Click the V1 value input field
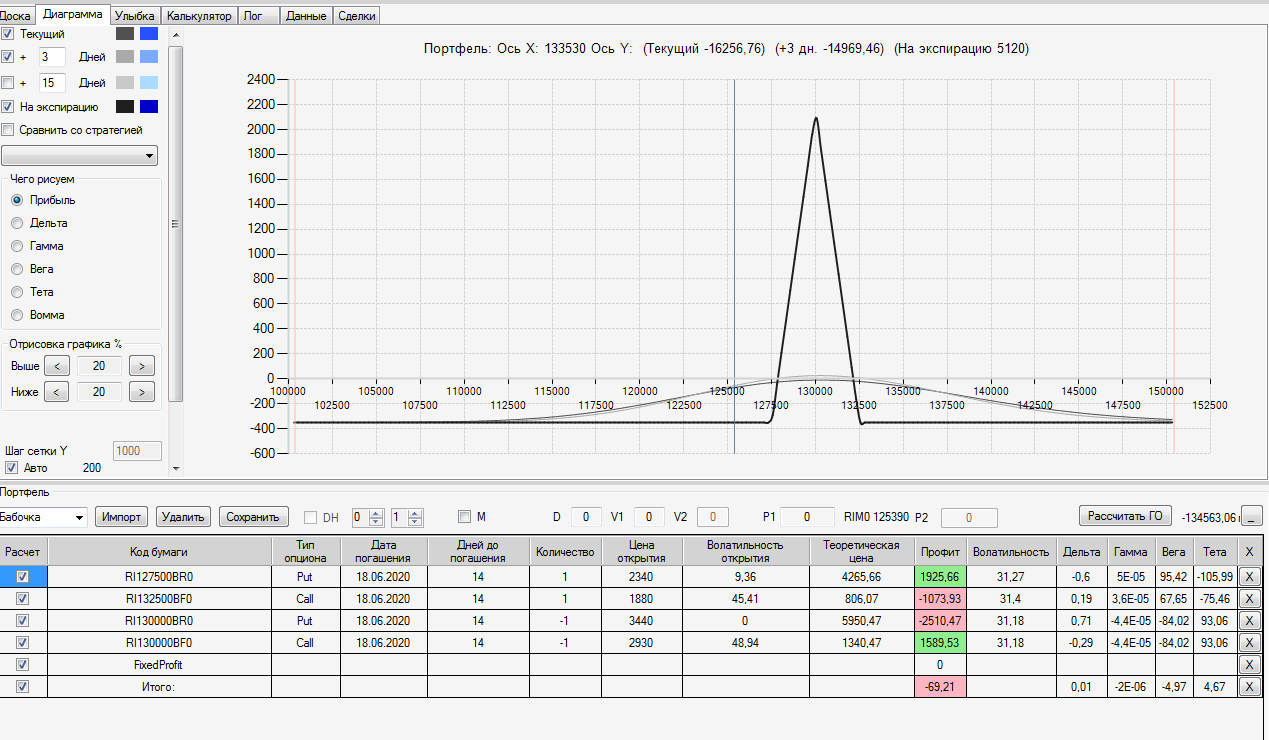The width and height of the screenshot is (1269, 740). click(648, 517)
